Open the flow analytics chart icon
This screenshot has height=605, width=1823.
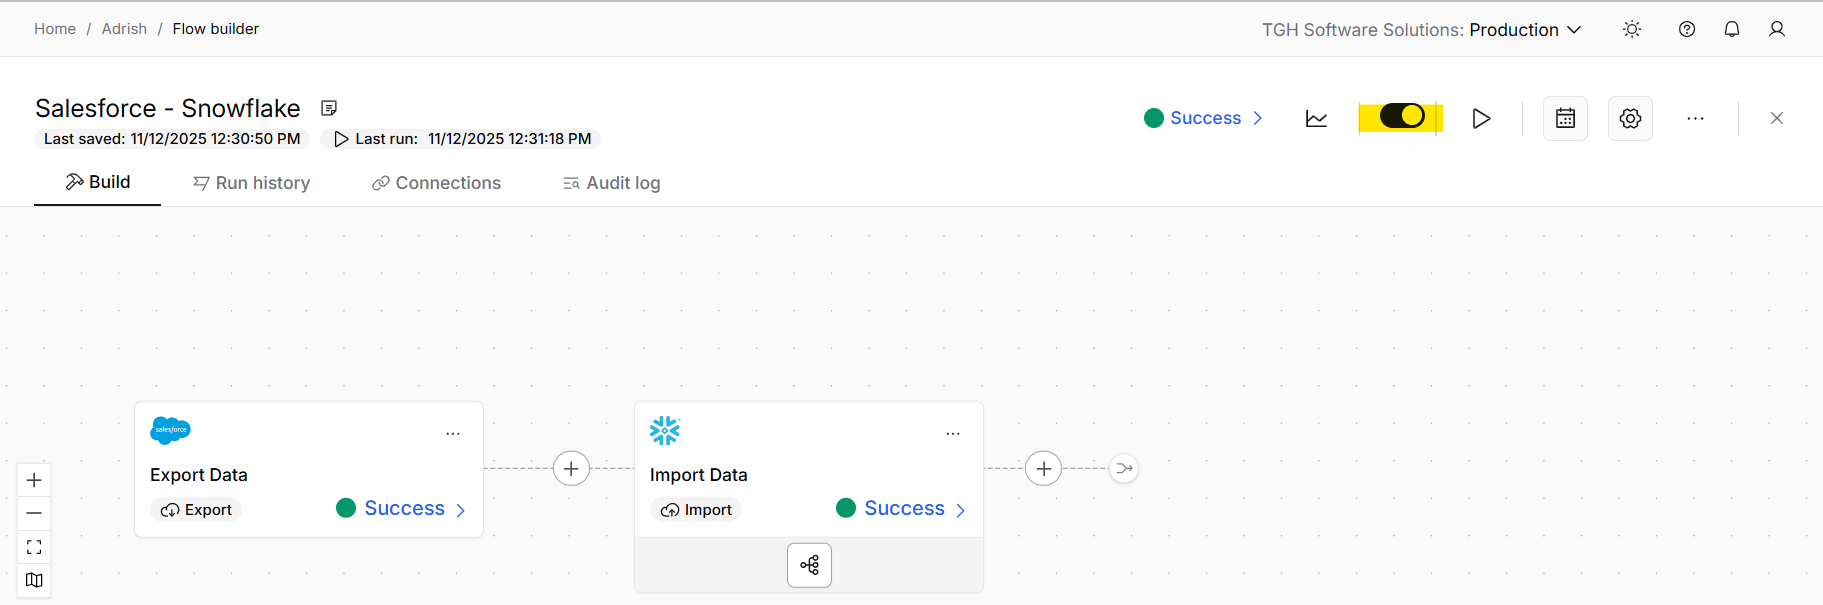(x=1316, y=118)
